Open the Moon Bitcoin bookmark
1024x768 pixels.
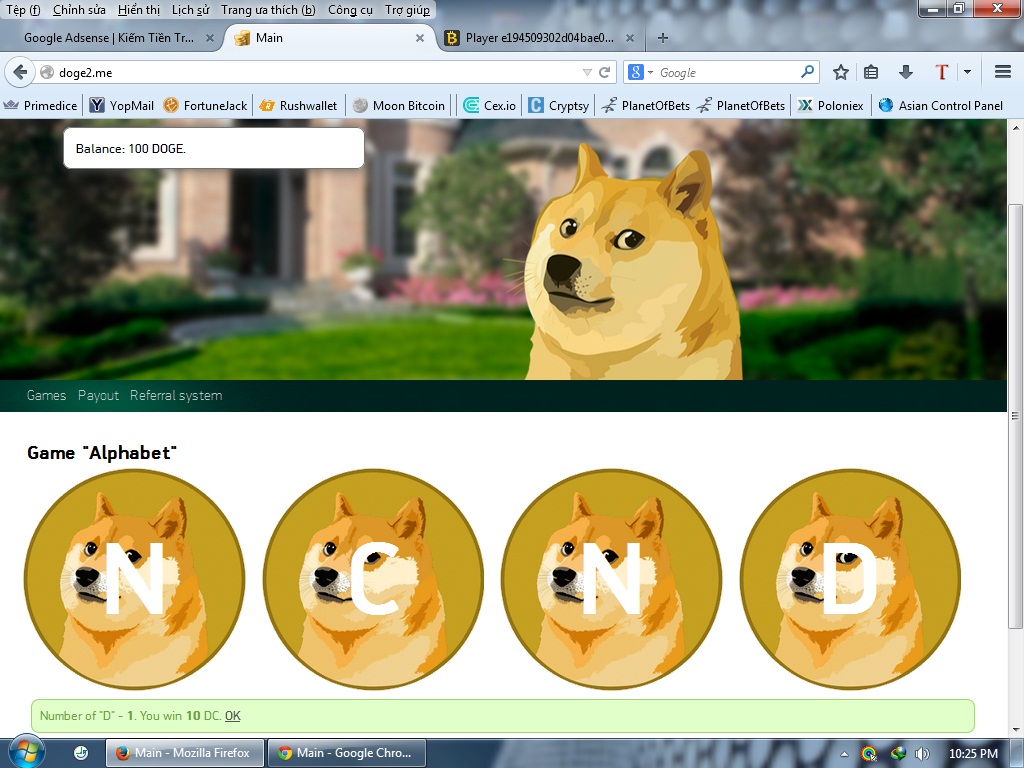pos(399,106)
